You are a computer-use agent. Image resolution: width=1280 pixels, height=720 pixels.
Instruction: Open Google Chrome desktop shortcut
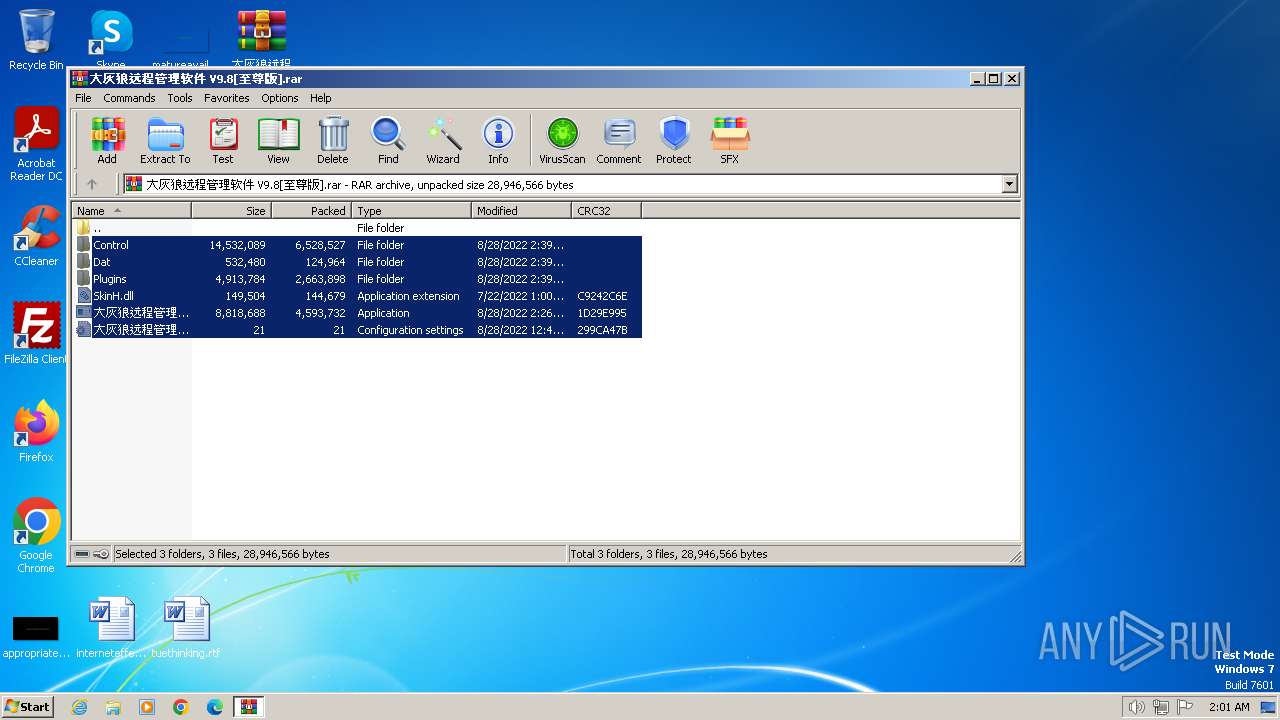(36, 536)
